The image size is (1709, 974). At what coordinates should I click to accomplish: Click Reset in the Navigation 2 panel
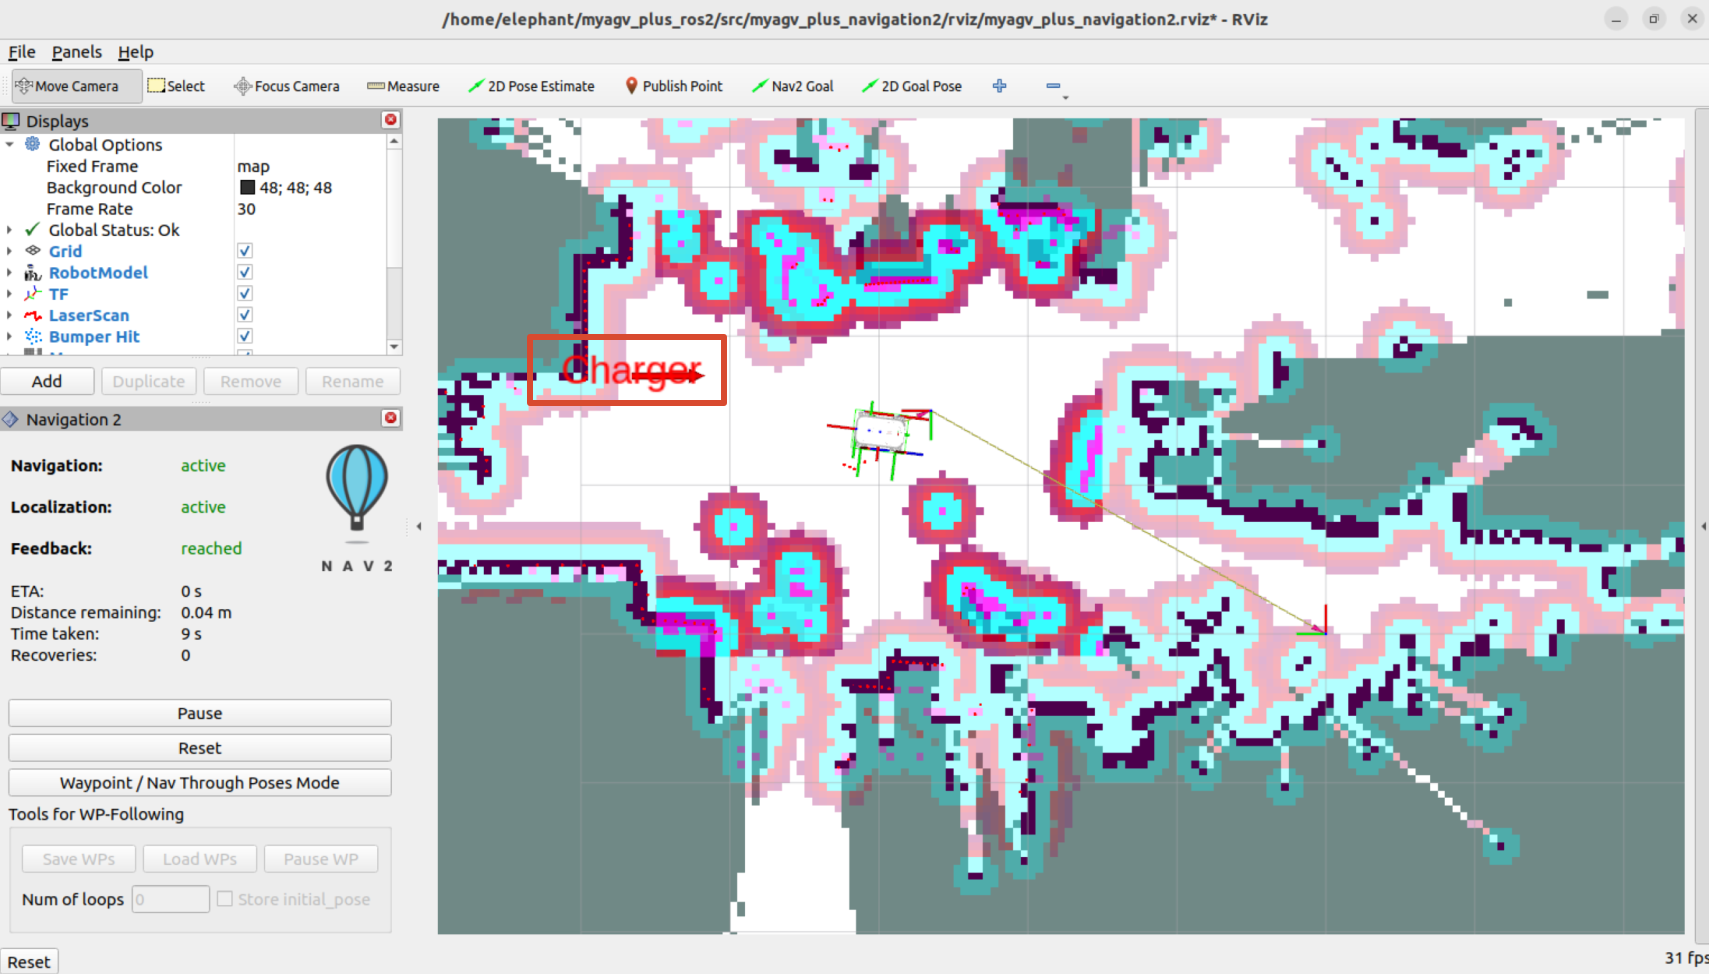point(200,748)
